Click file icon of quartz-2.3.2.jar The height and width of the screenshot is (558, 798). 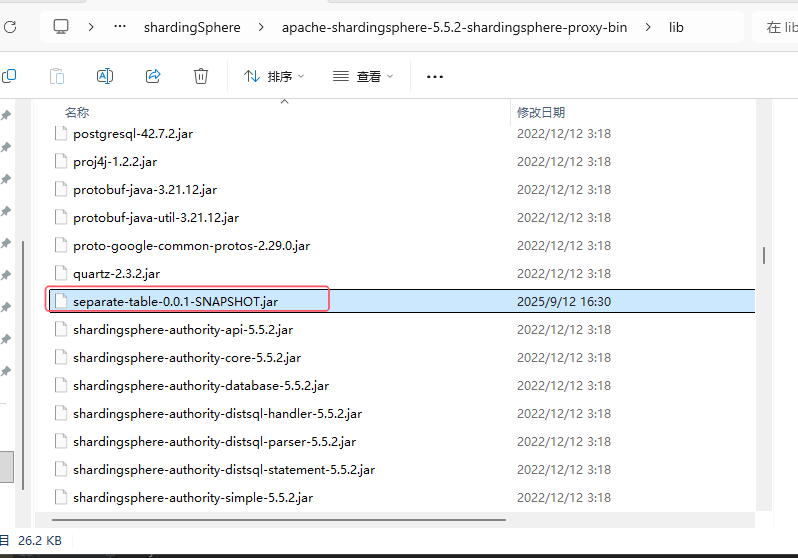[61, 273]
